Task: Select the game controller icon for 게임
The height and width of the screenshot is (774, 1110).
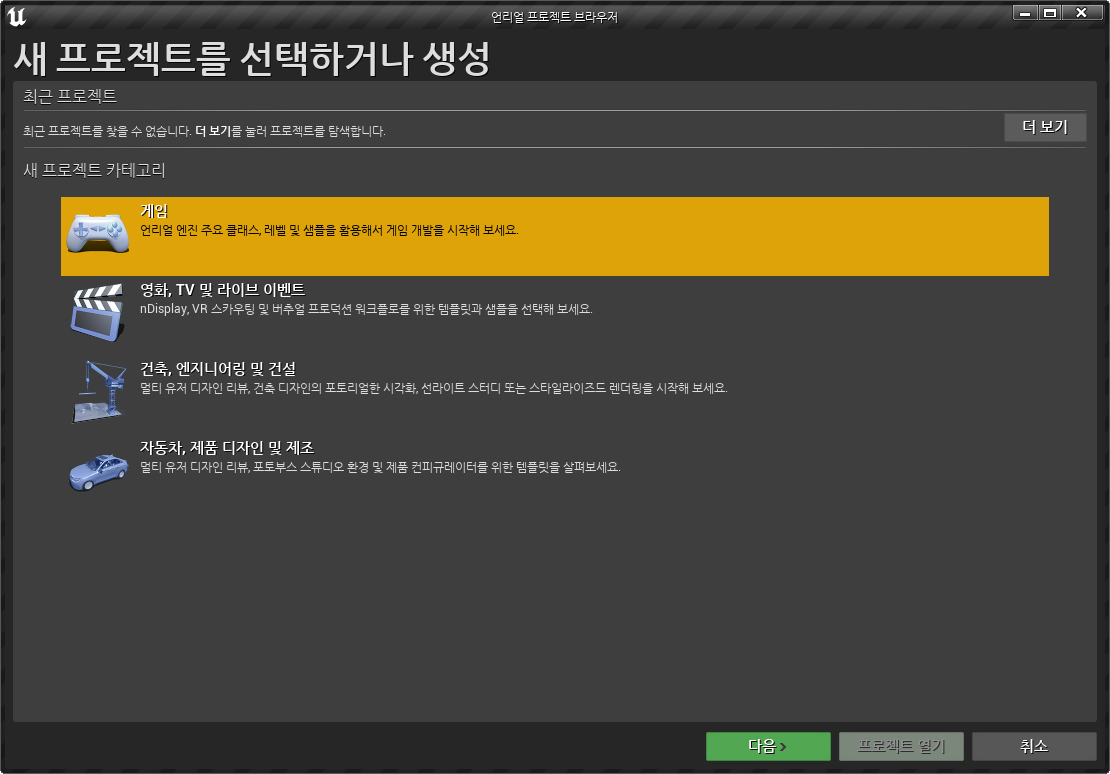Action: (x=98, y=232)
